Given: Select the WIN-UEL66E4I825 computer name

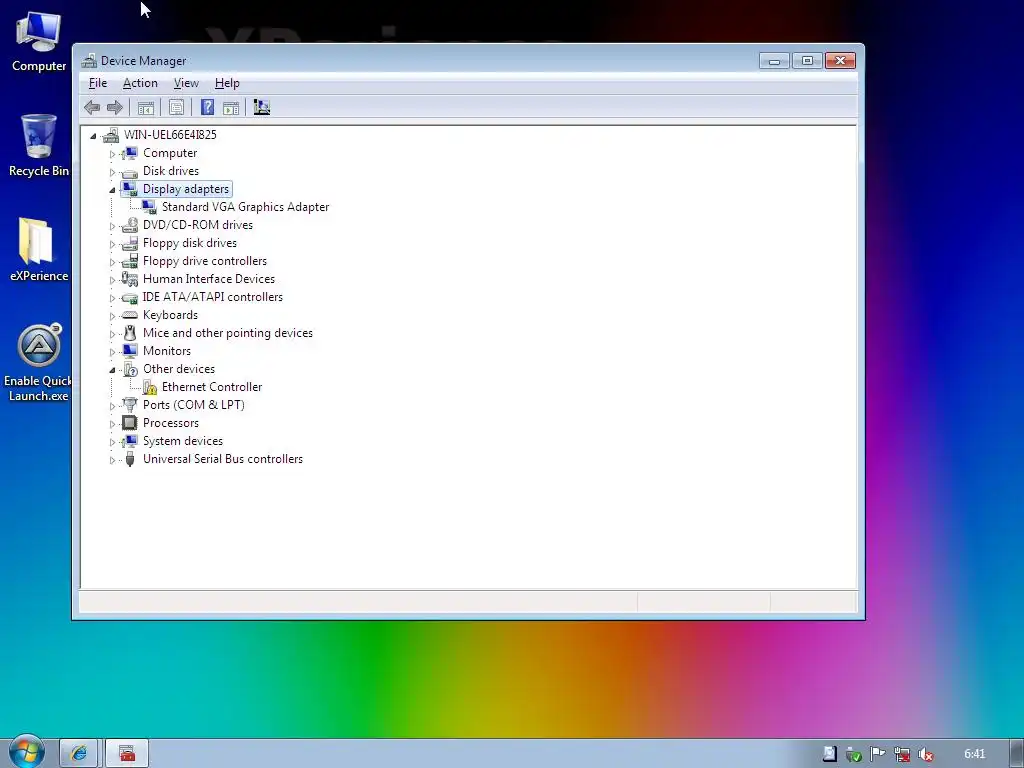Looking at the screenshot, I should 170,135.
